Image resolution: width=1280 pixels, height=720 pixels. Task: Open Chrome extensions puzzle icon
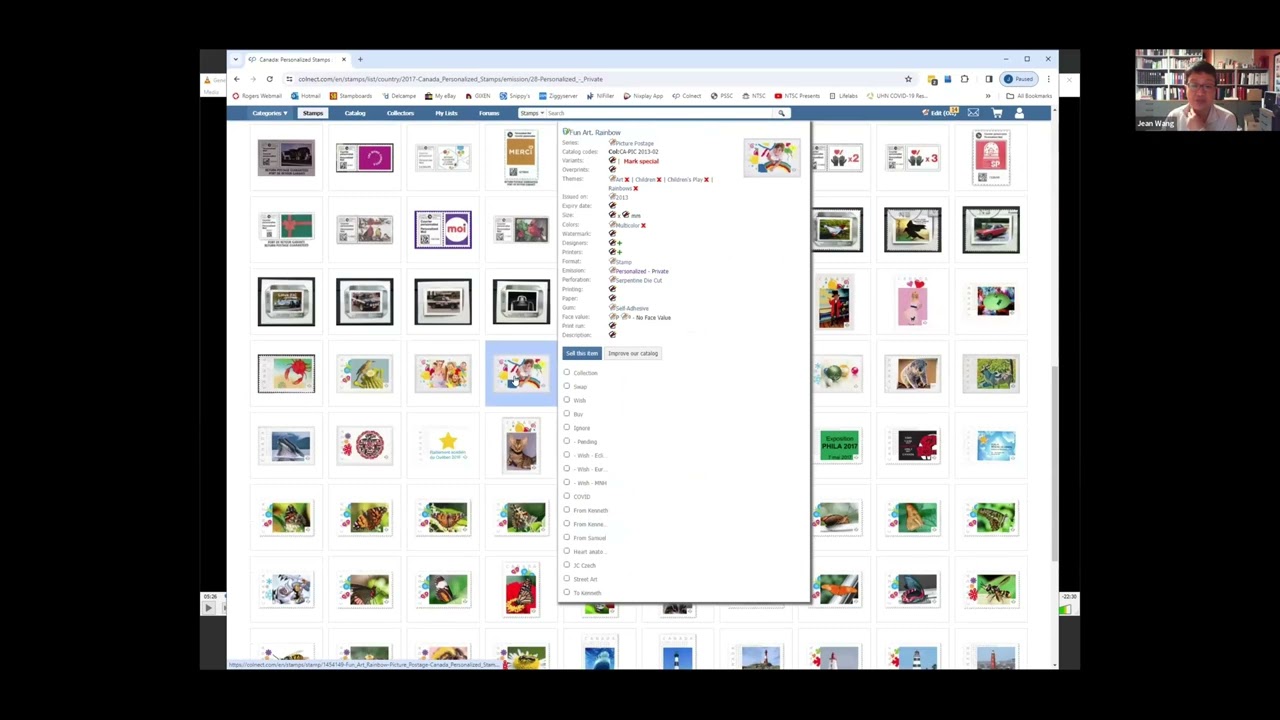click(x=965, y=79)
